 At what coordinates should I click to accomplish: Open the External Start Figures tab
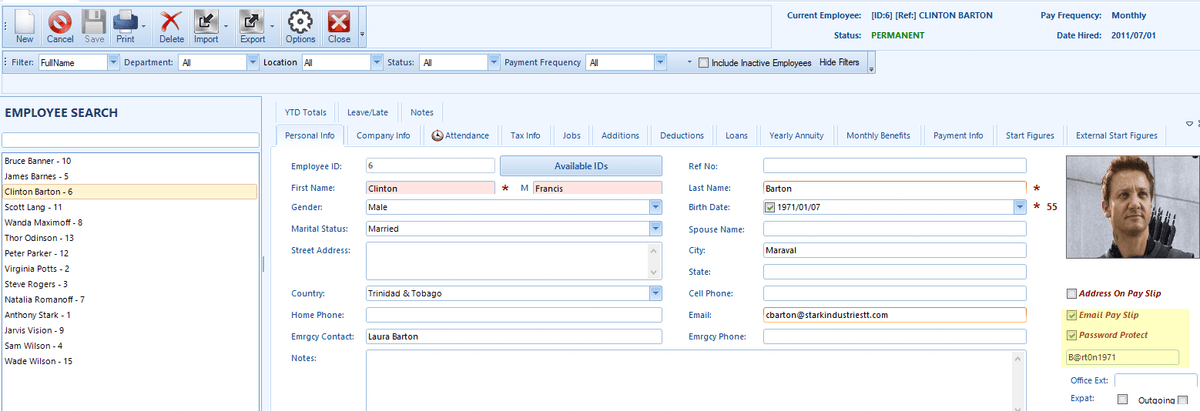point(1115,136)
